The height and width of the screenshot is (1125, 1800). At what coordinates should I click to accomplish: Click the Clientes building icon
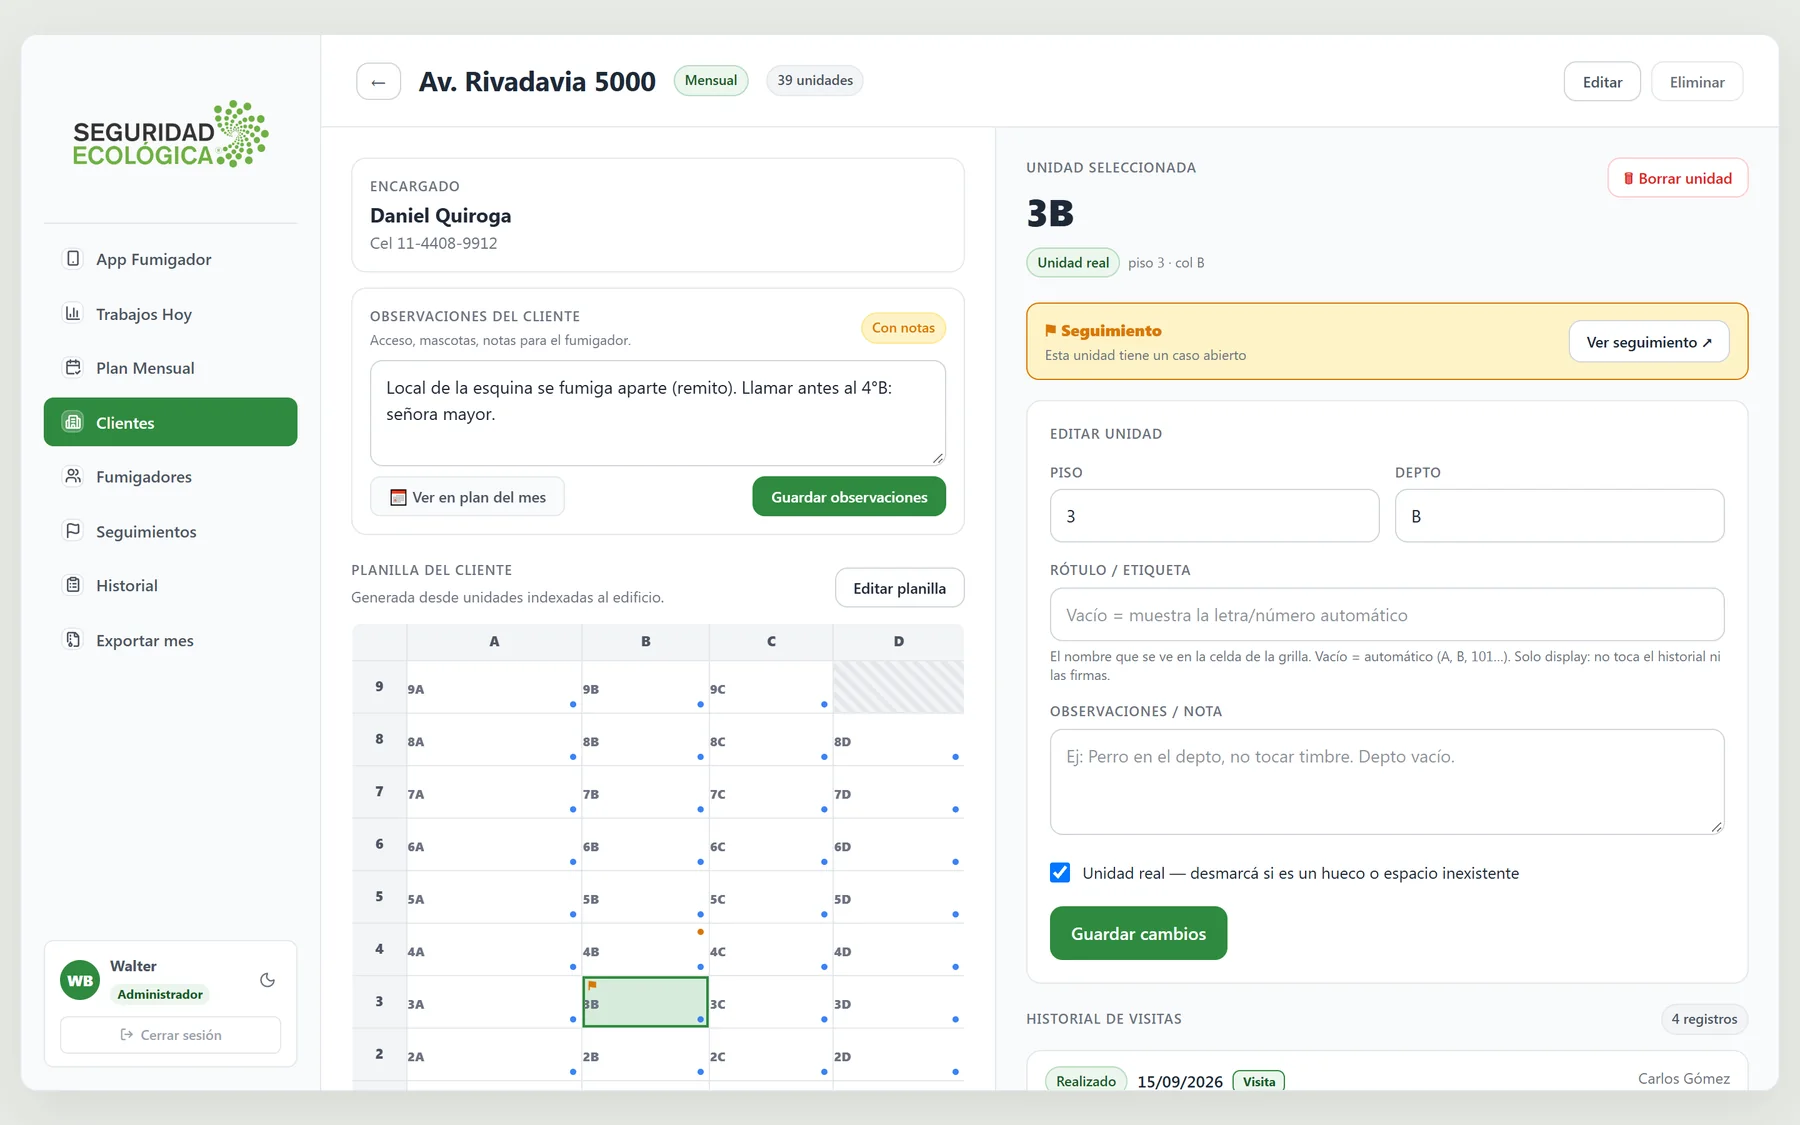(x=73, y=422)
